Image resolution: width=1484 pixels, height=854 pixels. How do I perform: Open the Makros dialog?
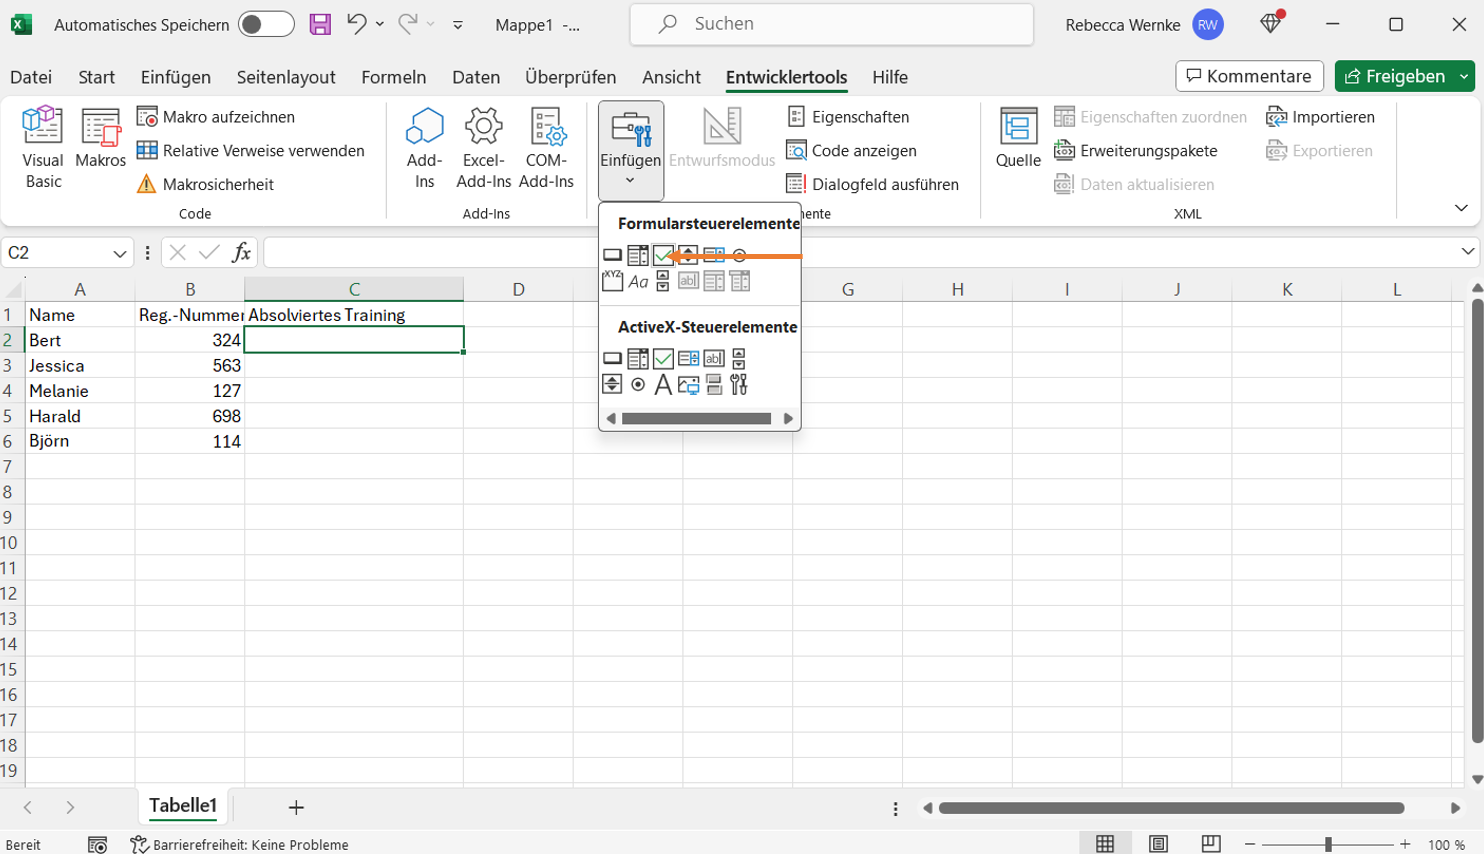[101, 138]
